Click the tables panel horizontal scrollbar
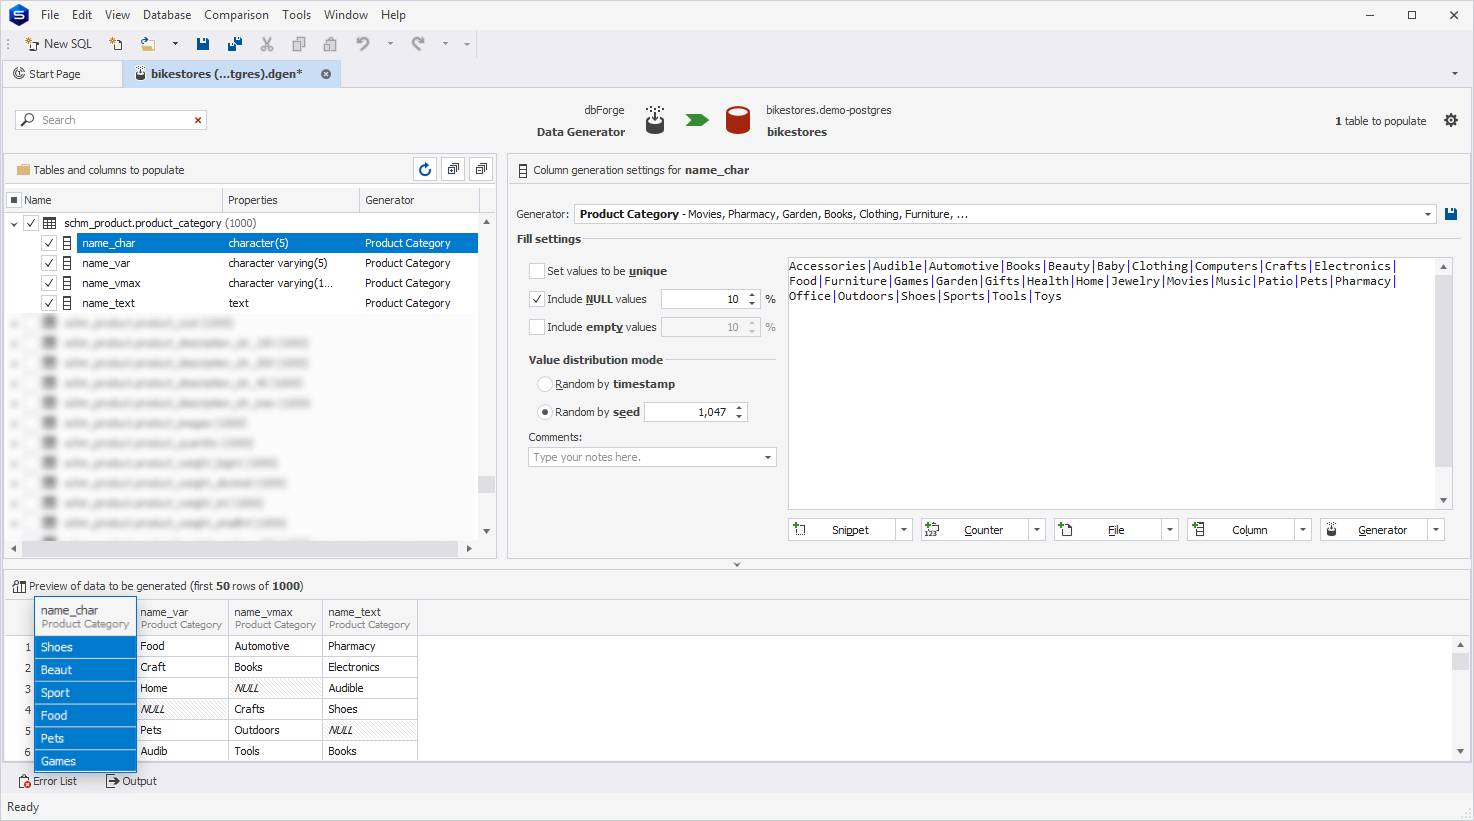This screenshot has height=821, width=1474. [x=241, y=548]
